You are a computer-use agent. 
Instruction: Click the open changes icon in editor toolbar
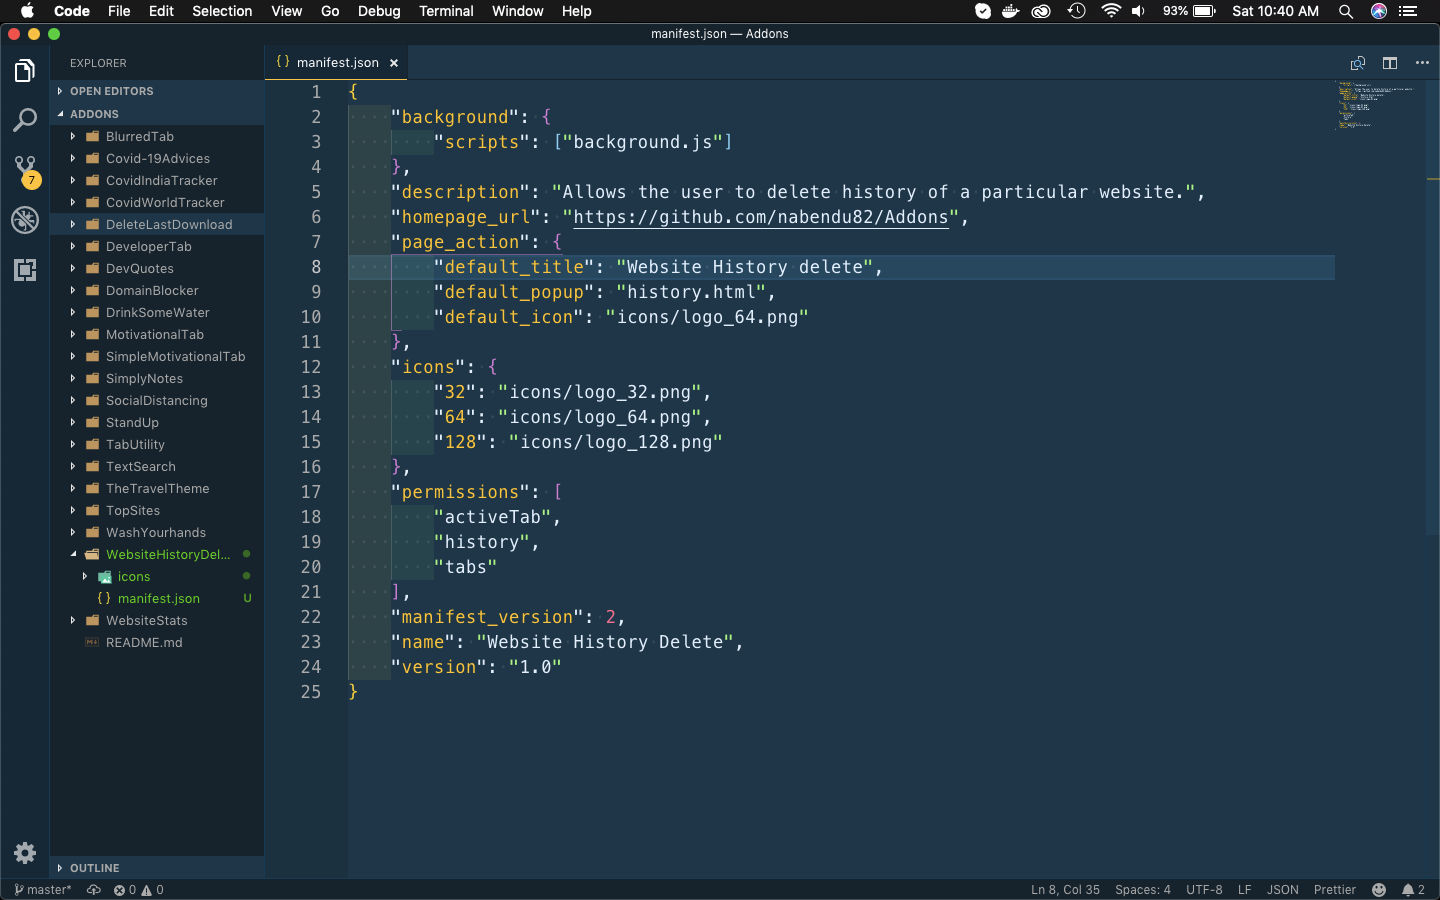point(1358,63)
